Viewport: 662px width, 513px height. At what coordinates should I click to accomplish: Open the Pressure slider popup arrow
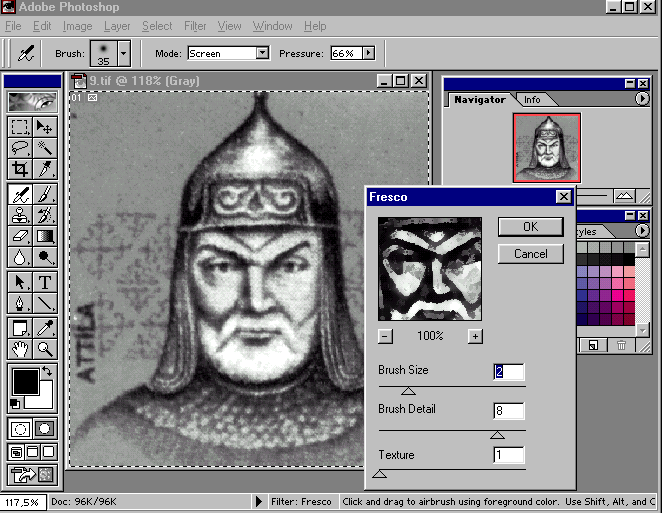[369, 53]
